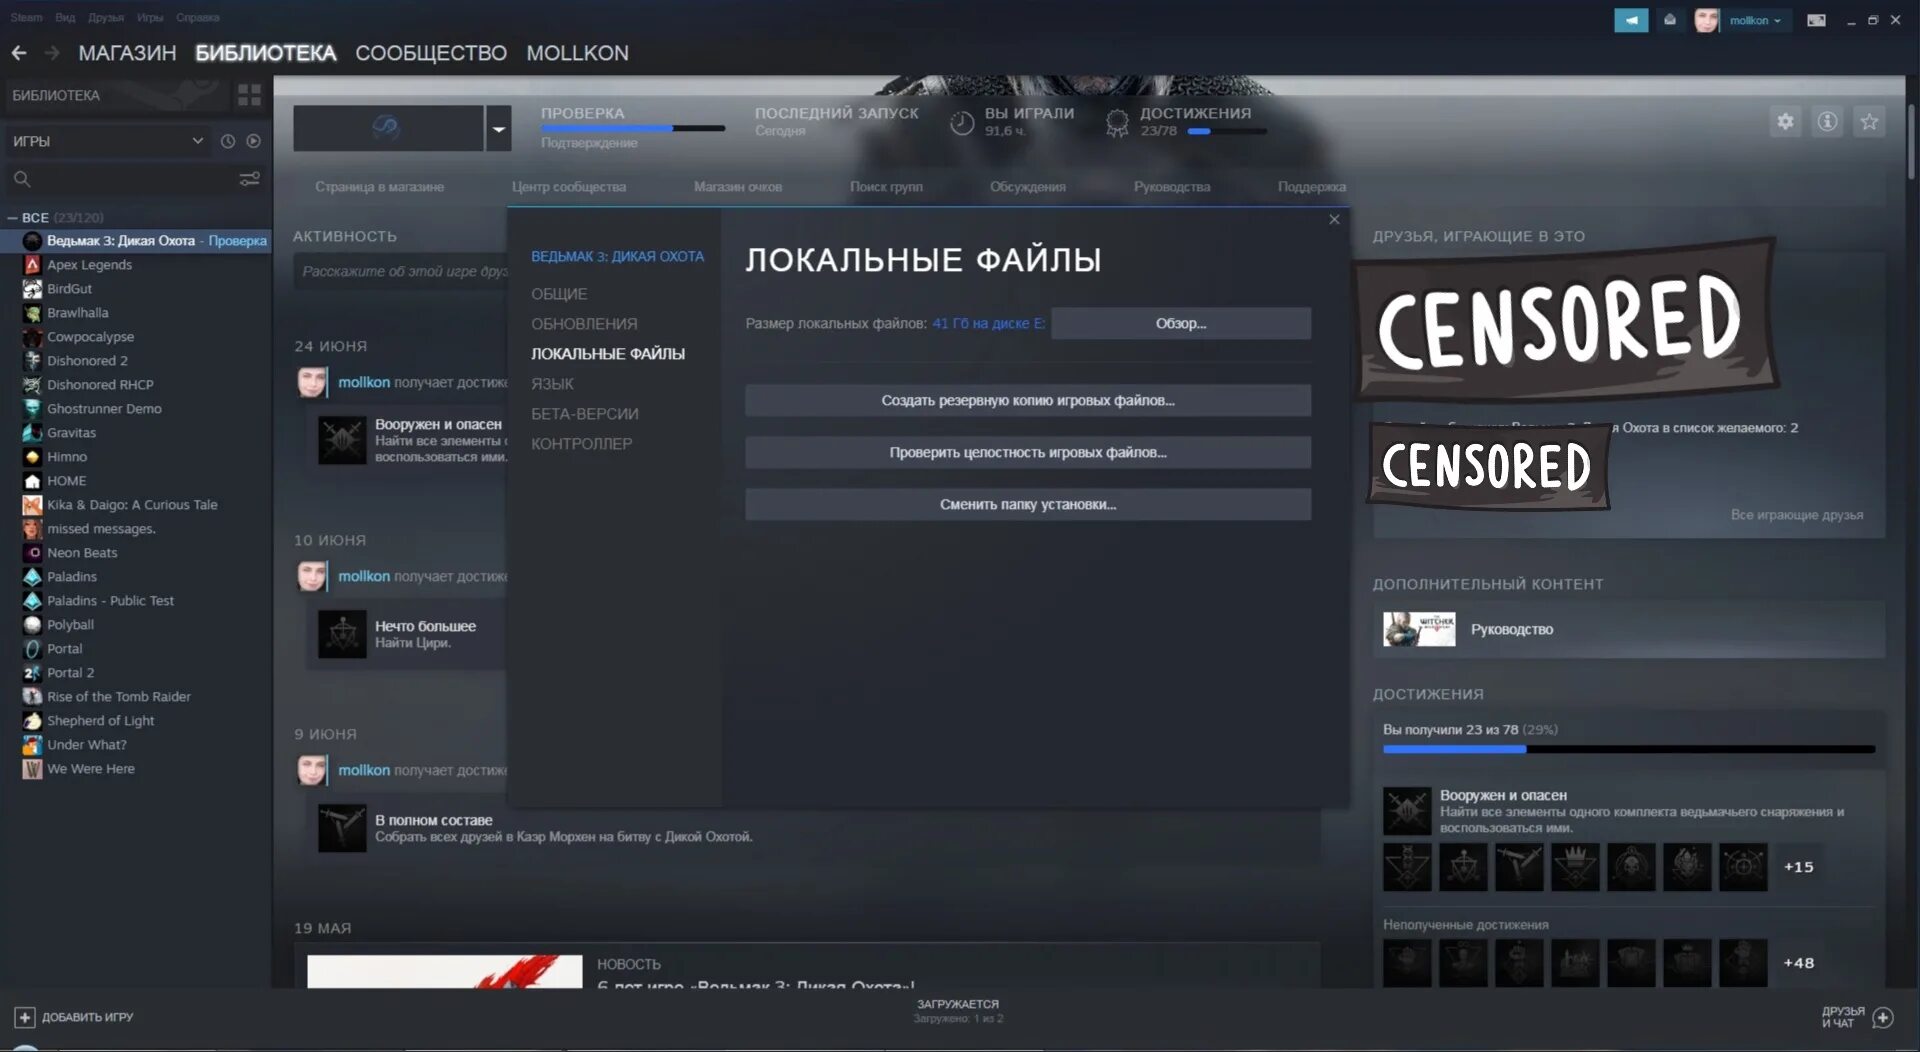
Task: Show game info icon
Action: [1827, 122]
